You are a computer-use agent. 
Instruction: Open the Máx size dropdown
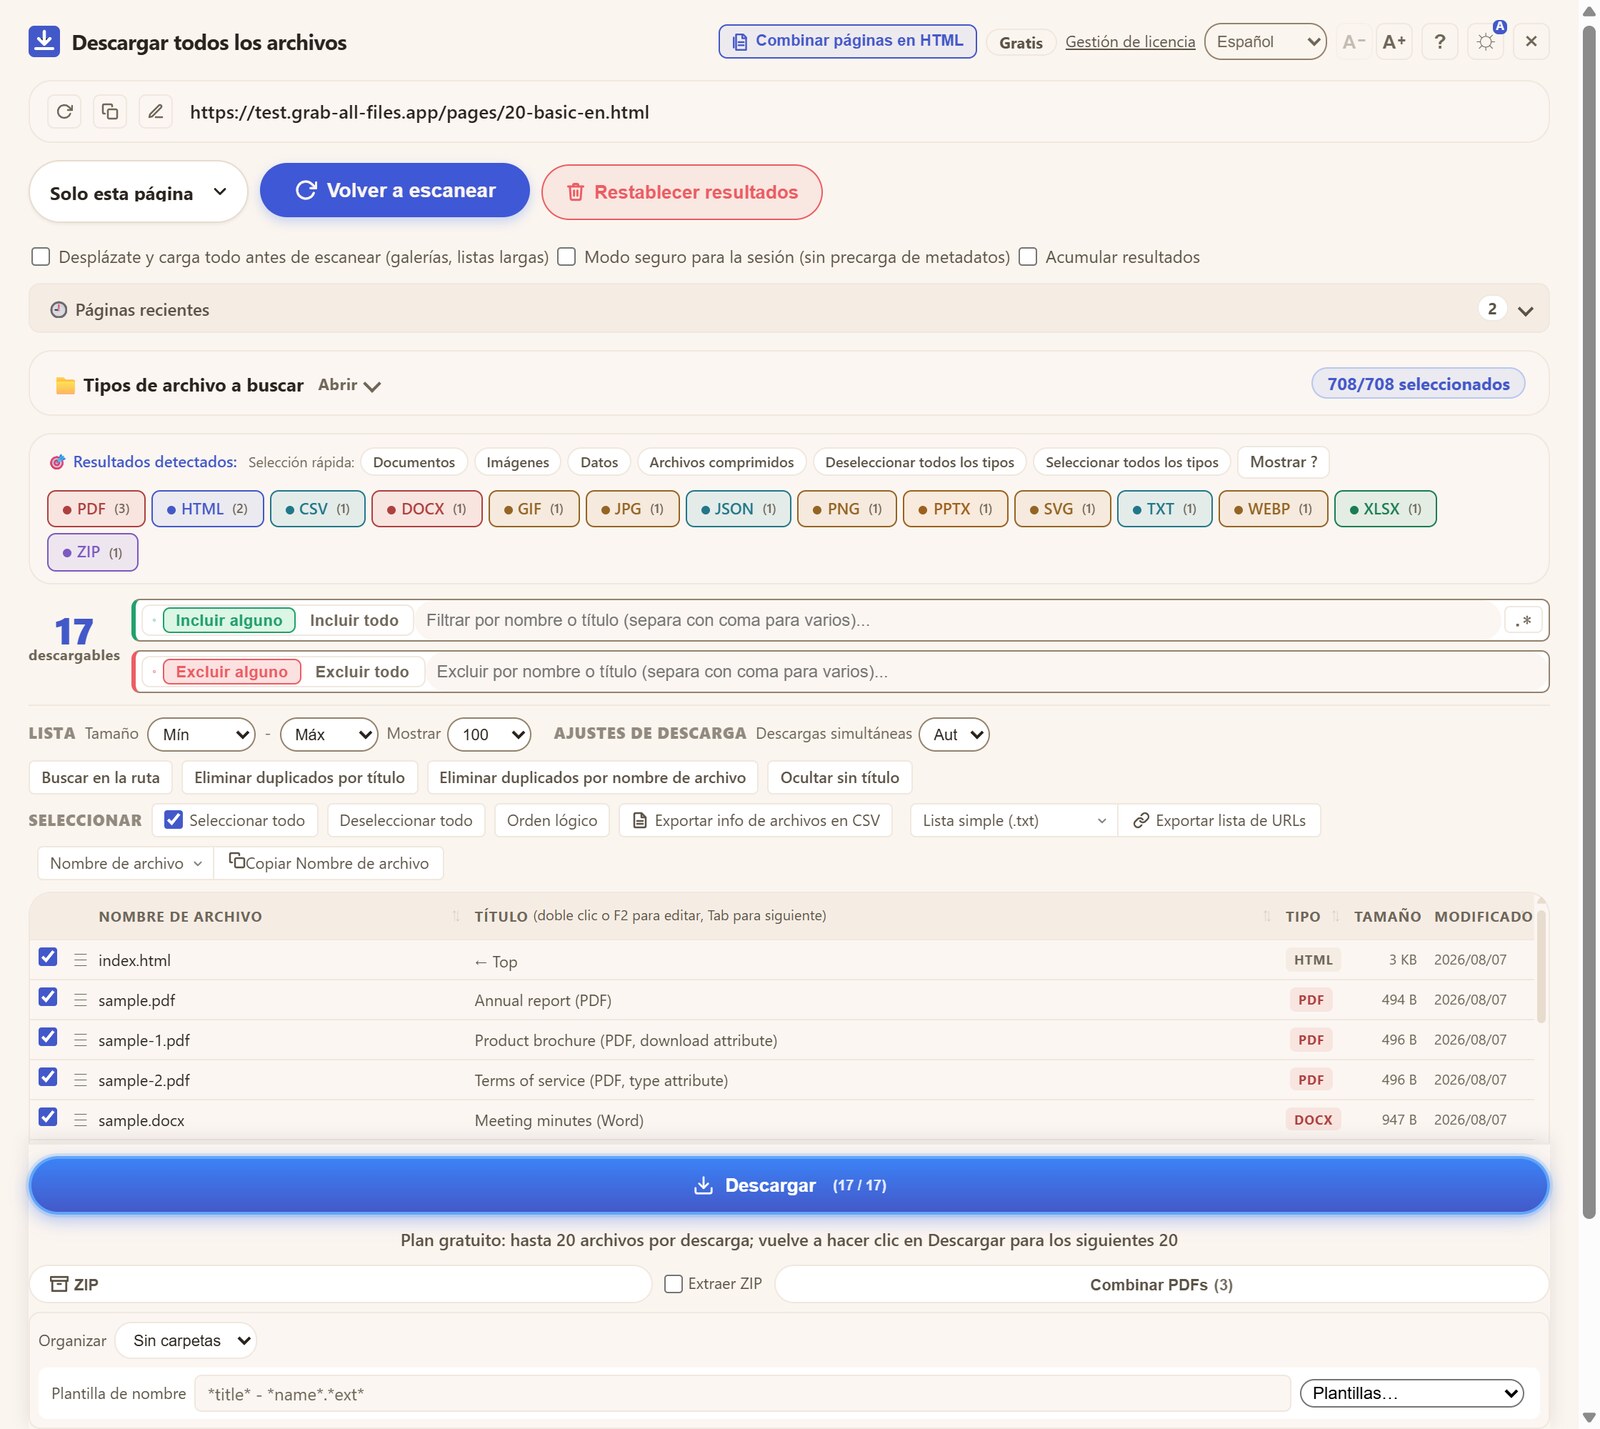(x=329, y=734)
